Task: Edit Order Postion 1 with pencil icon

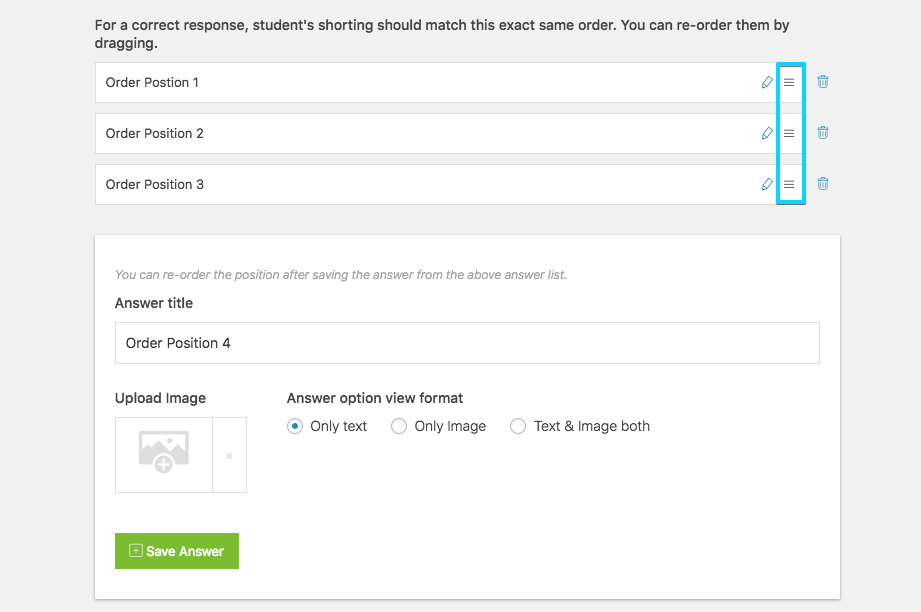Action: pyautogui.click(x=767, y=82)
